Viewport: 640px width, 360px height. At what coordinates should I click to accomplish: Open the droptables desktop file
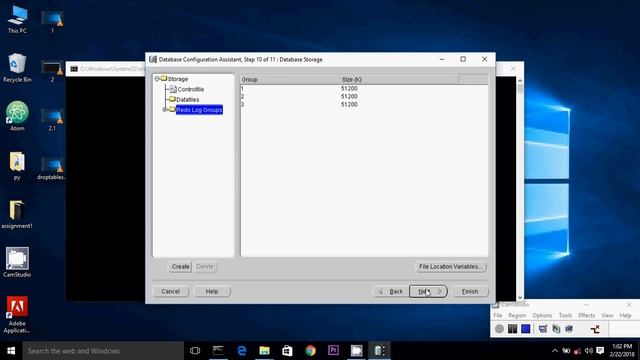coord(52,168)
